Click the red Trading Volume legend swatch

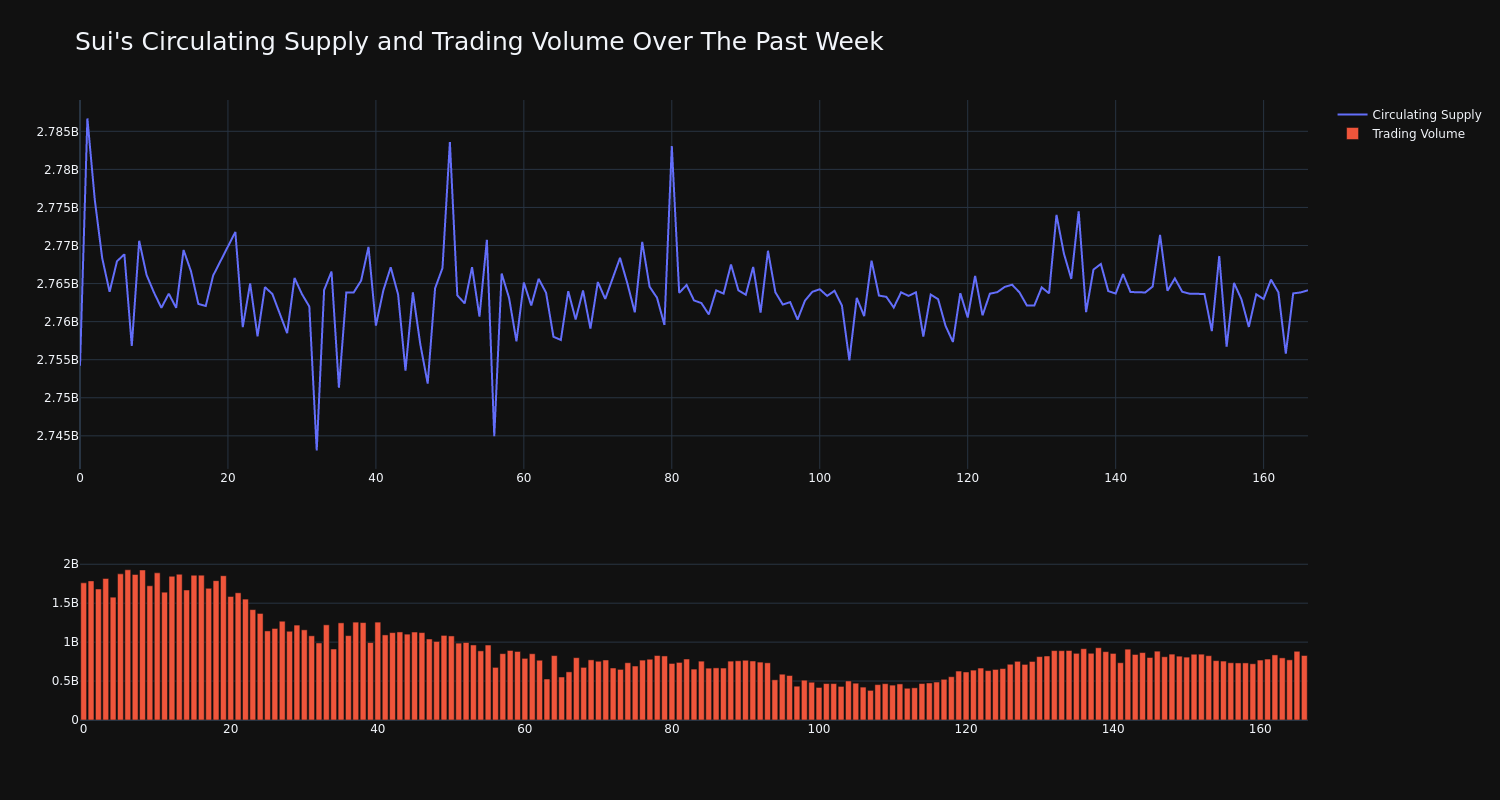click(1352, 134)
